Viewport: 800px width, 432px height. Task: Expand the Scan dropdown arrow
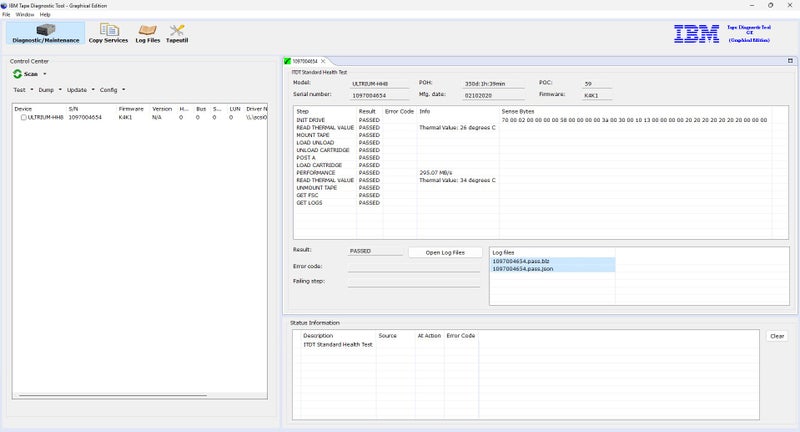[44, 74]
